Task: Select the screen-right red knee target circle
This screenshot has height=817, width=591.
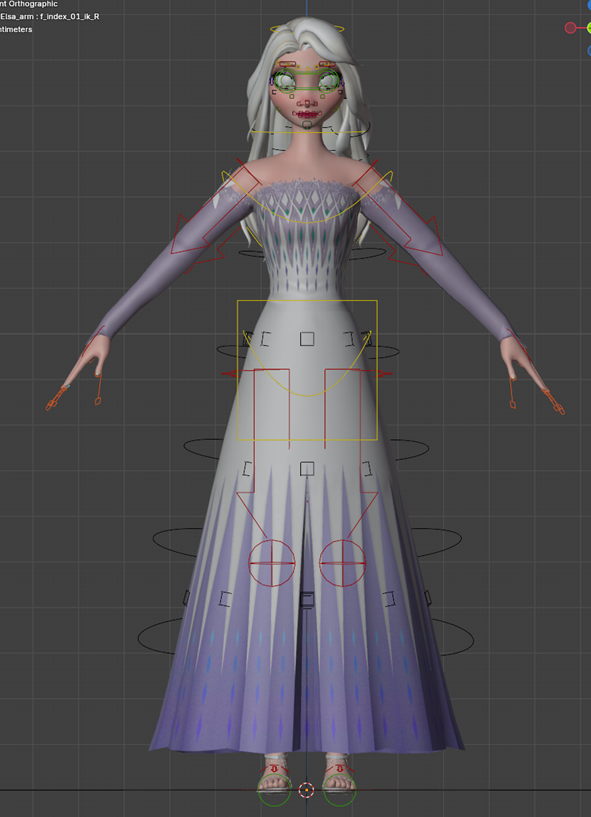Action: click(342, 563)
